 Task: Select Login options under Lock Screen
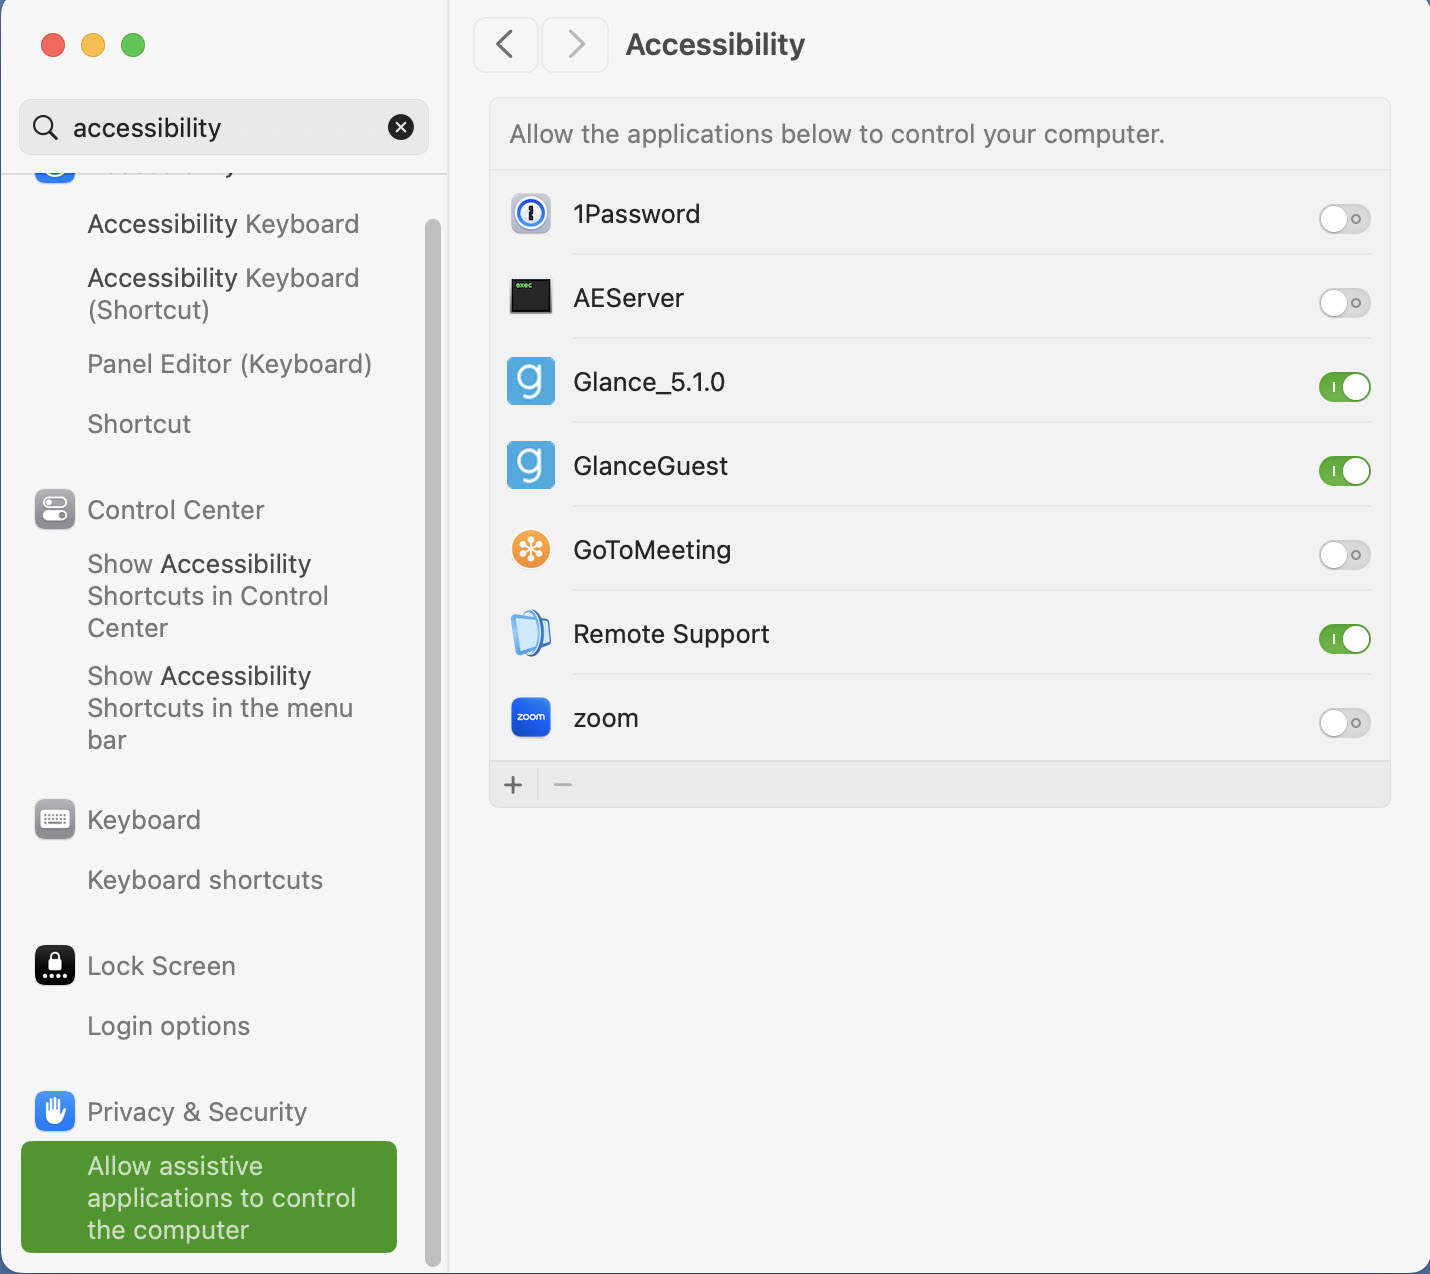(x=168, y=1026)
